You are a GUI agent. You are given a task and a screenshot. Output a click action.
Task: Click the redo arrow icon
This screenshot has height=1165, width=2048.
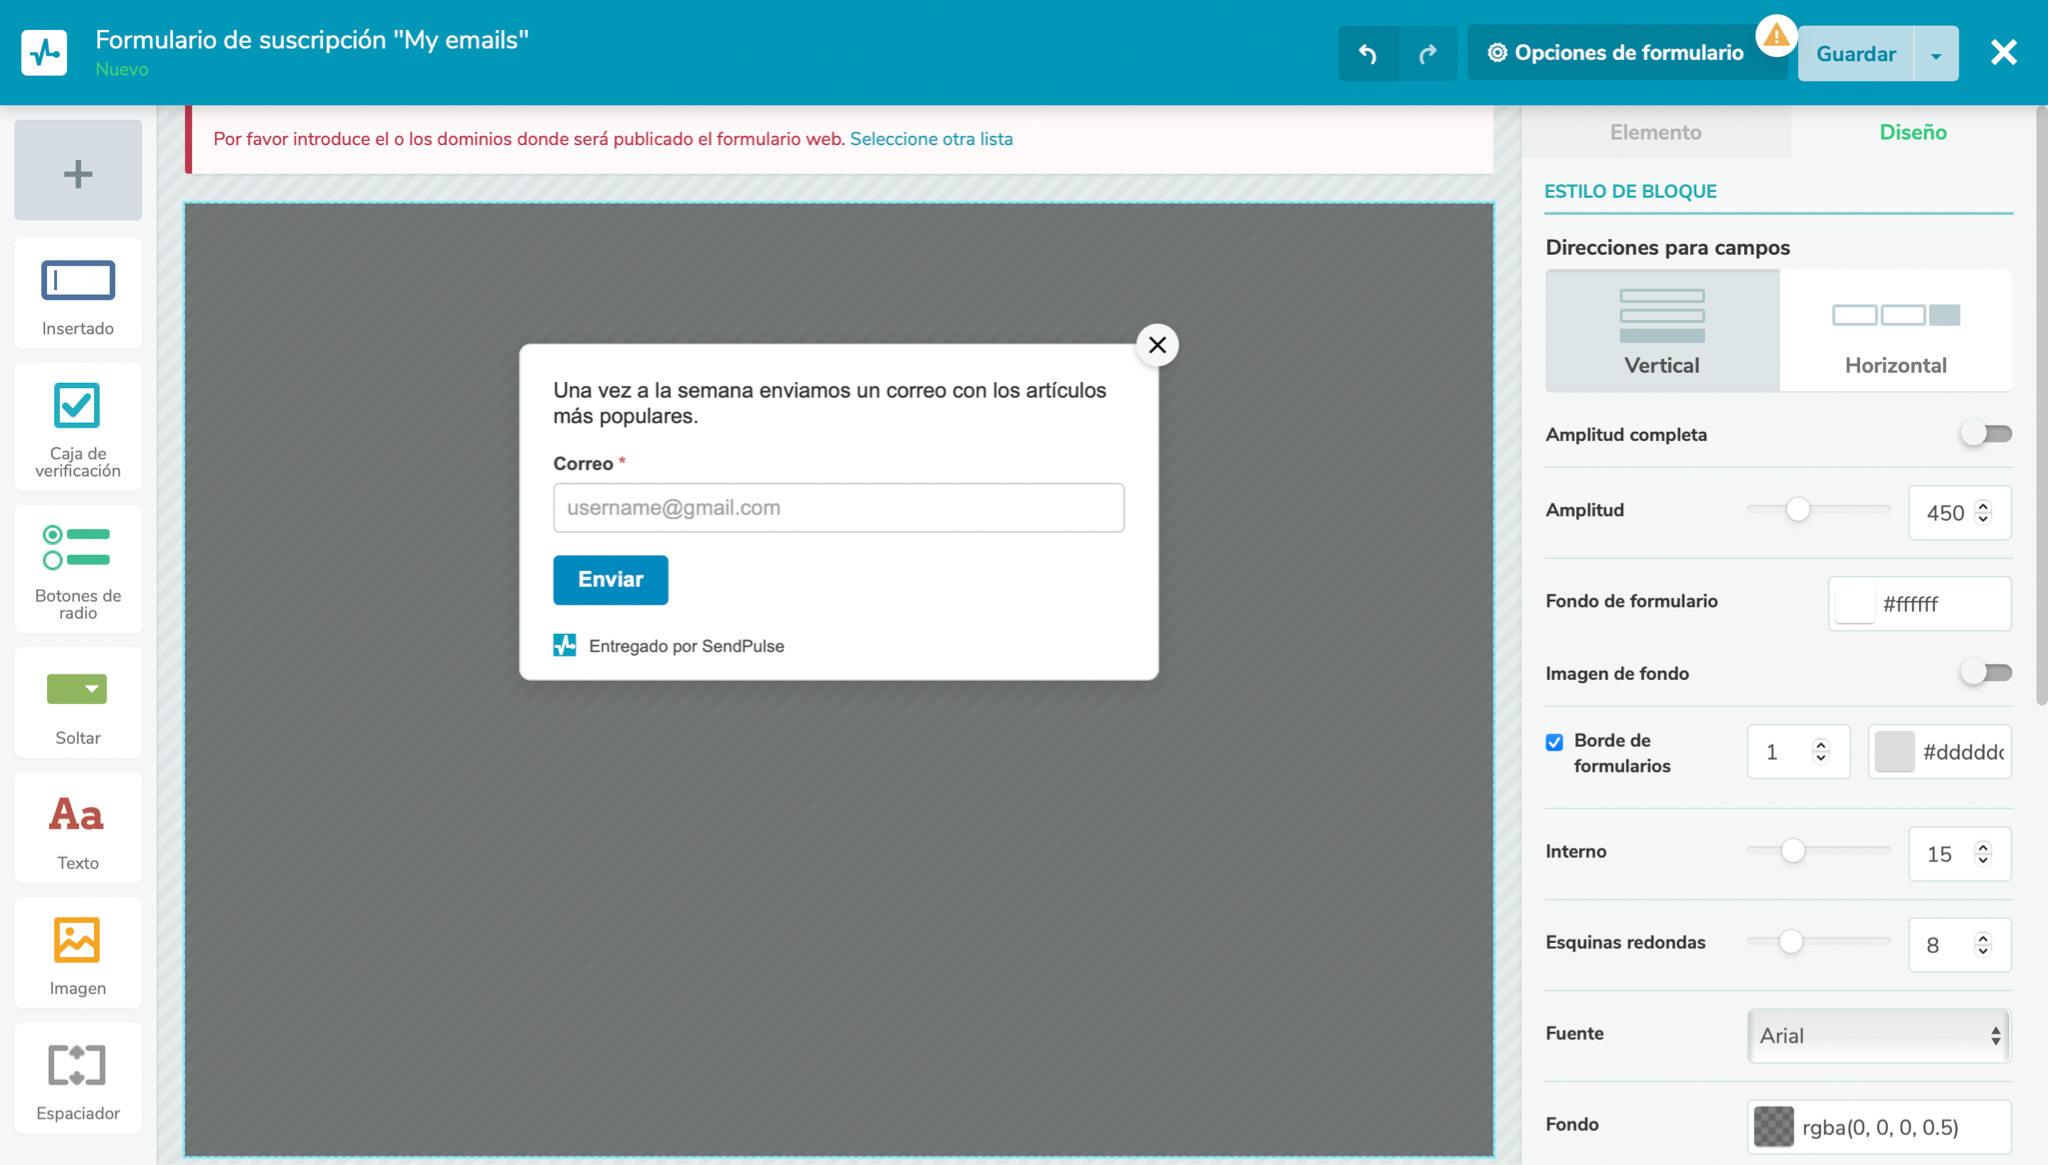click(1427, 54)
